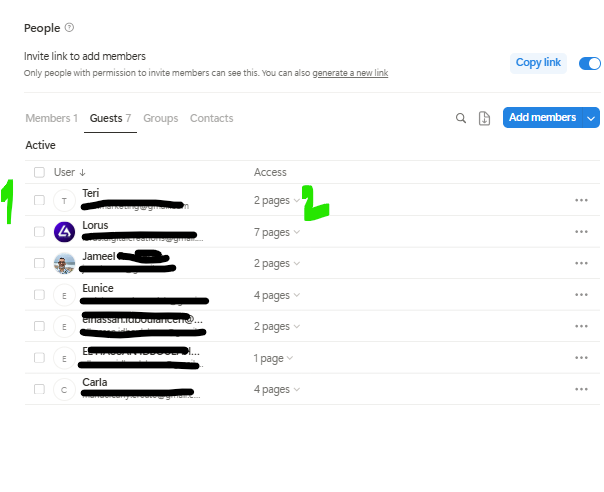The height and width of the screenshot is (492, 604).
Task: Click the name Jameel
Action: (x=99, y=256)
